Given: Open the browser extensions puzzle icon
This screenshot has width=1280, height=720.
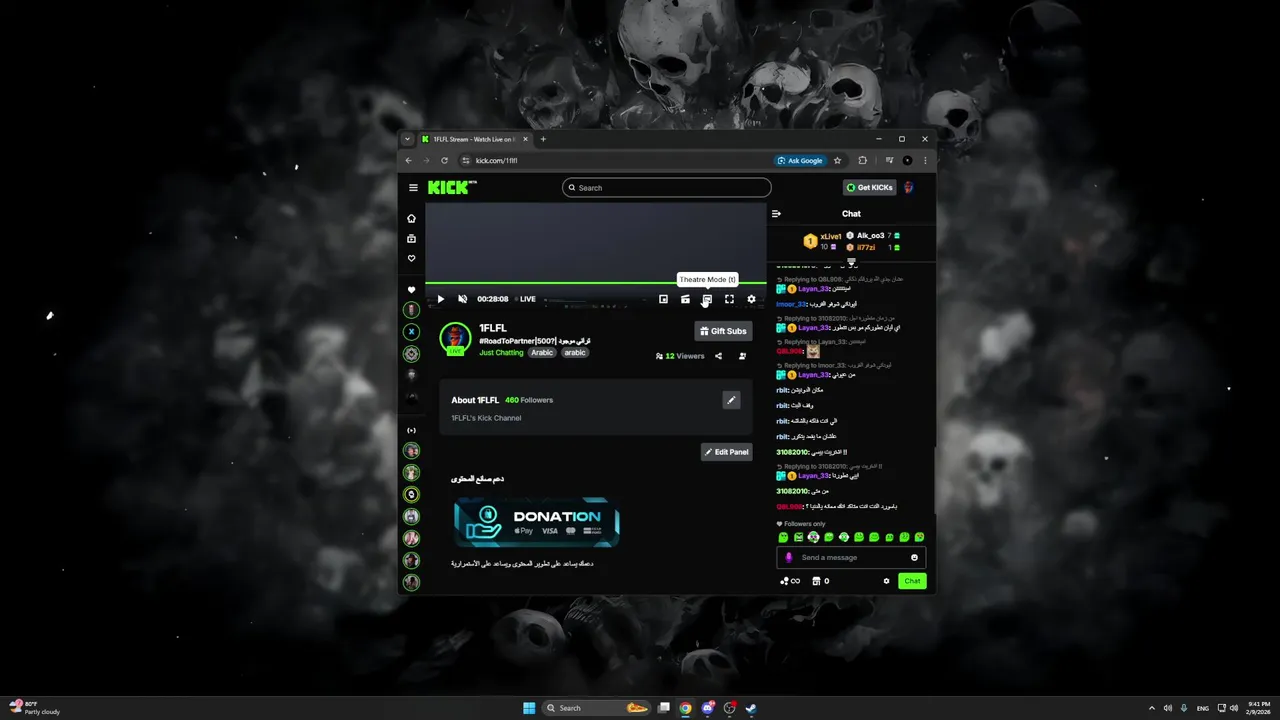Looking at the screenshot, I should 863,160.
